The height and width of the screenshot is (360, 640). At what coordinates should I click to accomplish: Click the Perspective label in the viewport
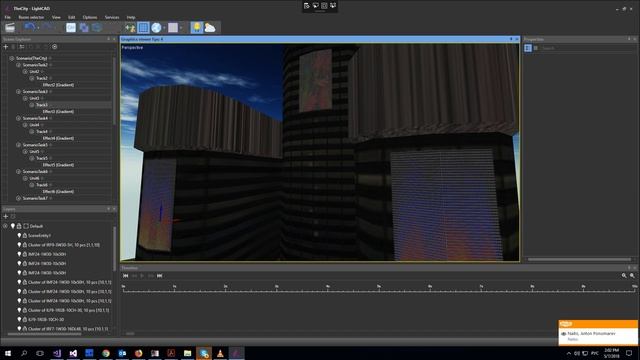pyautogui.click(x=132, y=47)
